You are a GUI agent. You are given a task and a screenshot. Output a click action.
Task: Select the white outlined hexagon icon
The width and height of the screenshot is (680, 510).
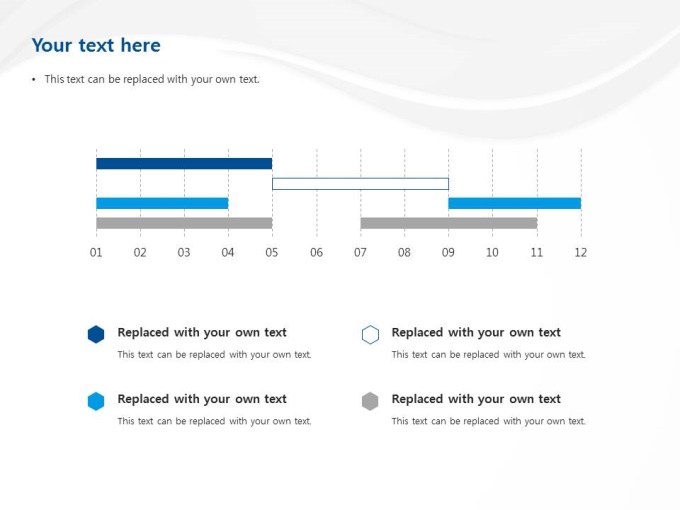[370, 335]
